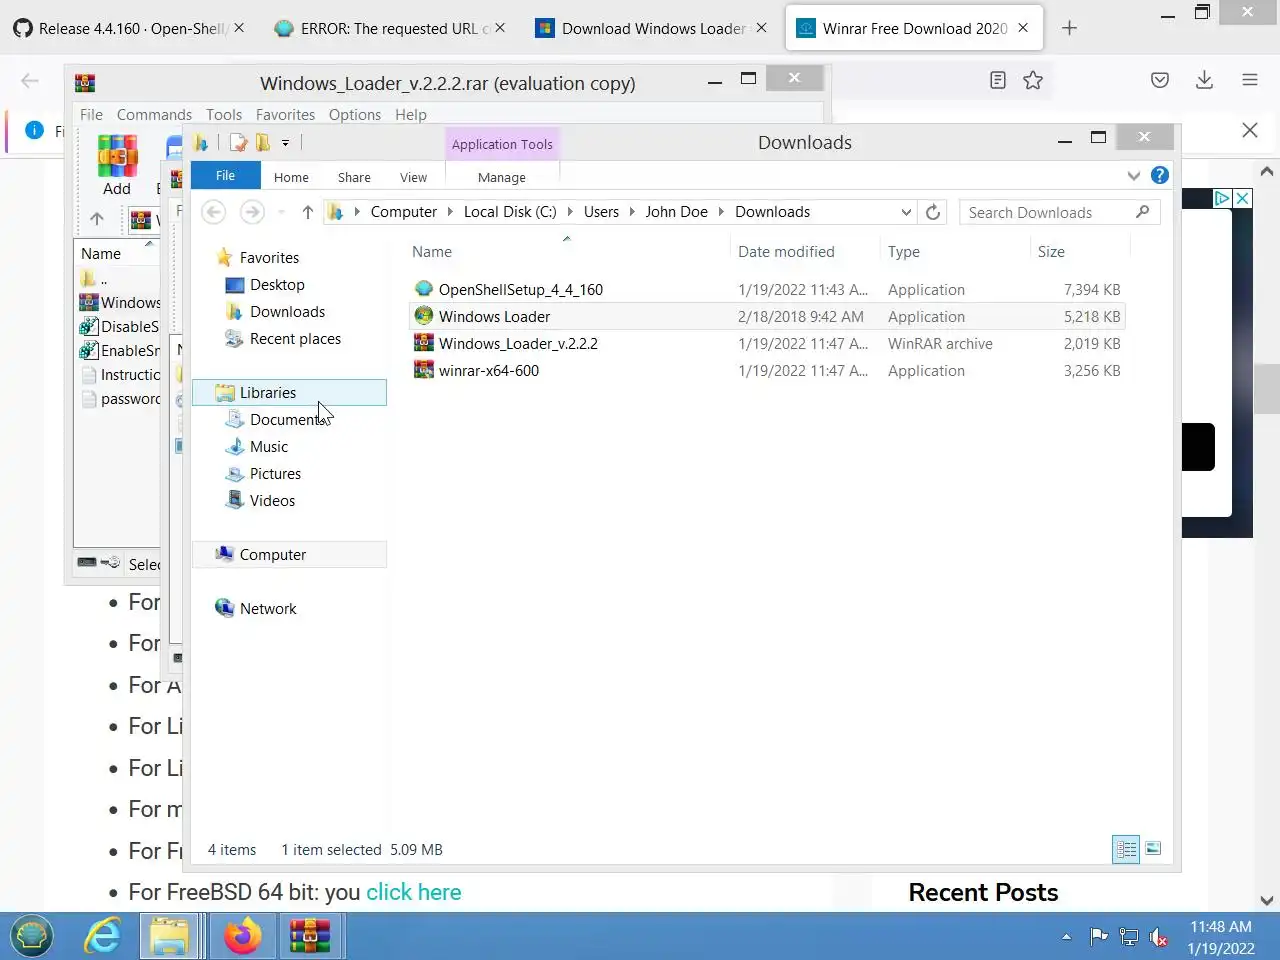Expand breadcrumb arrow after John Doe

pos(721,212)
